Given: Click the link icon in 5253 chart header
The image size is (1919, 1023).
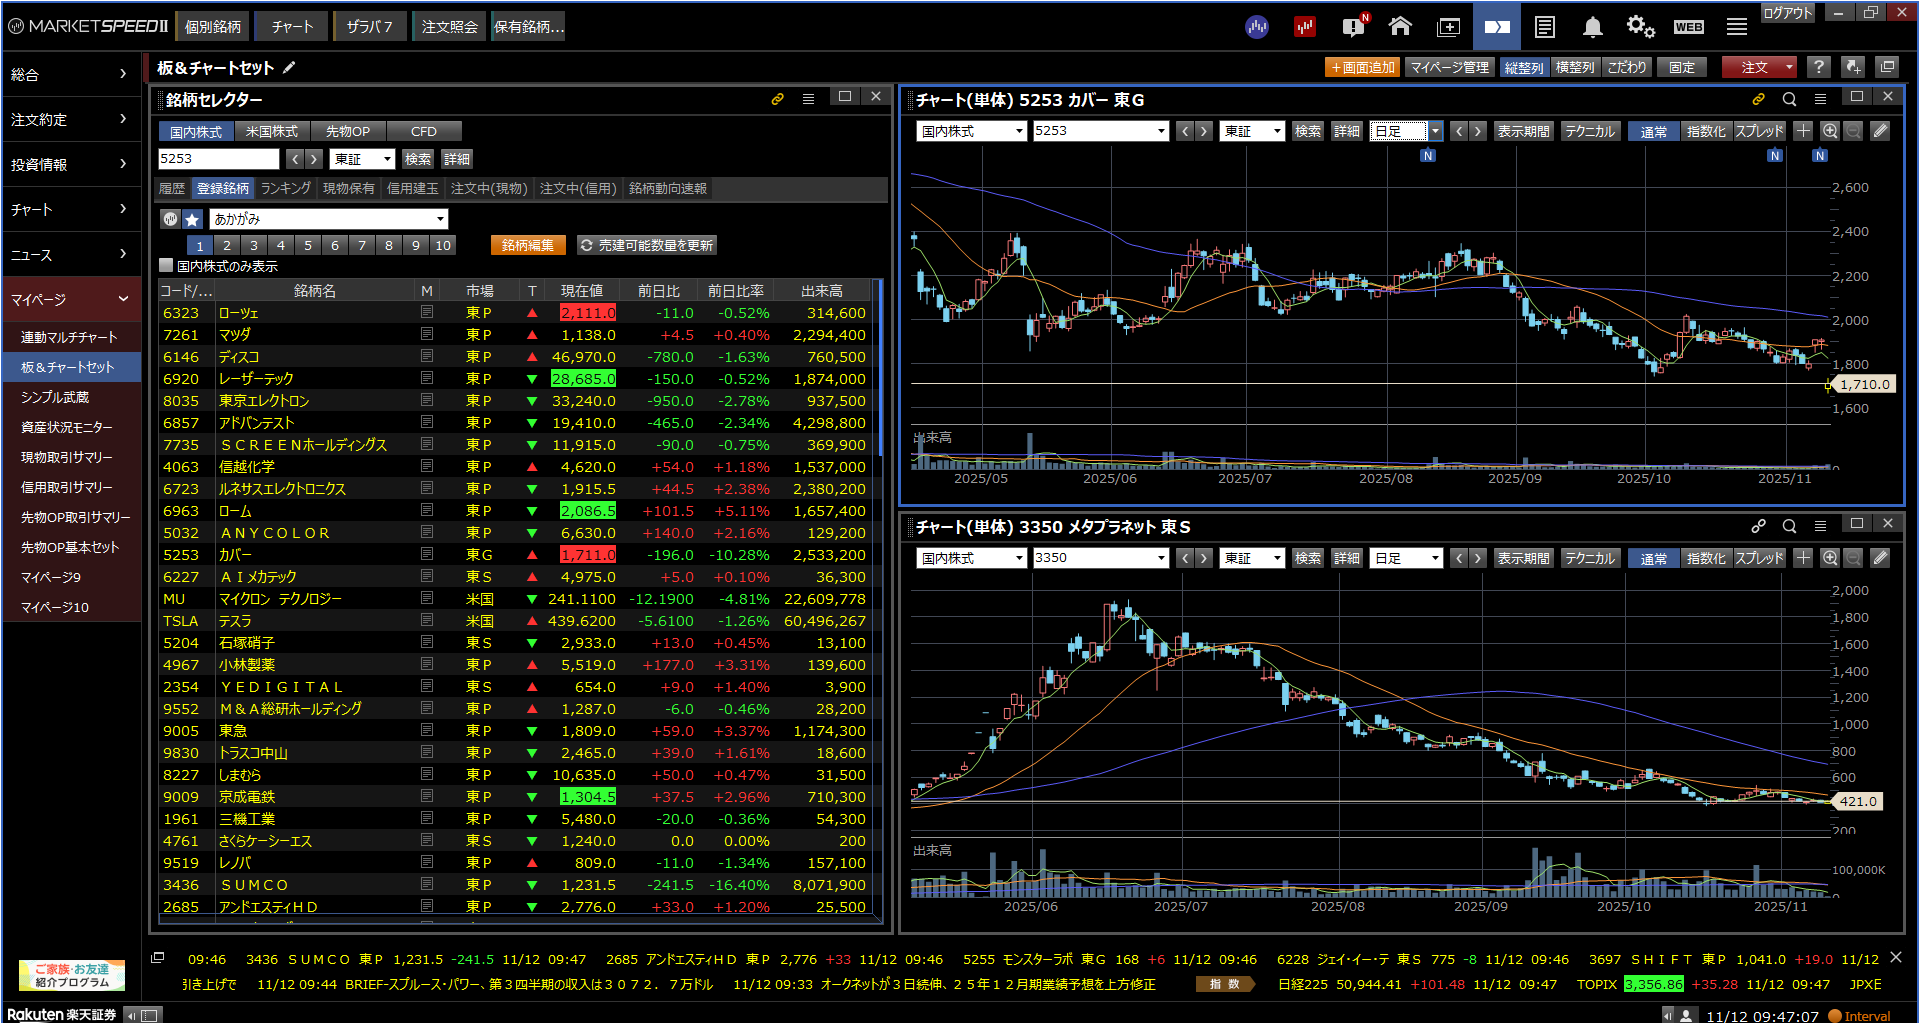Looking at the screenshot, I should point(1758,99).
